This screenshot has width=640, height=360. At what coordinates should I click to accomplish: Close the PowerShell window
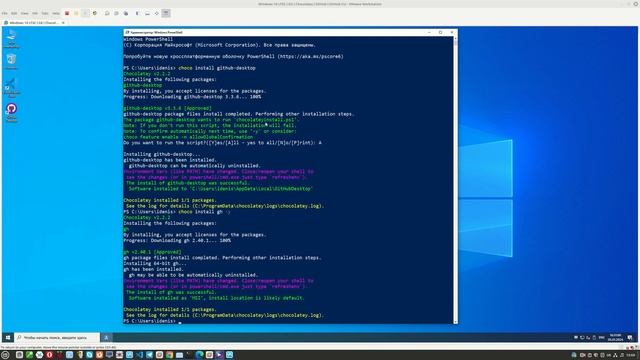coord(452,32)
